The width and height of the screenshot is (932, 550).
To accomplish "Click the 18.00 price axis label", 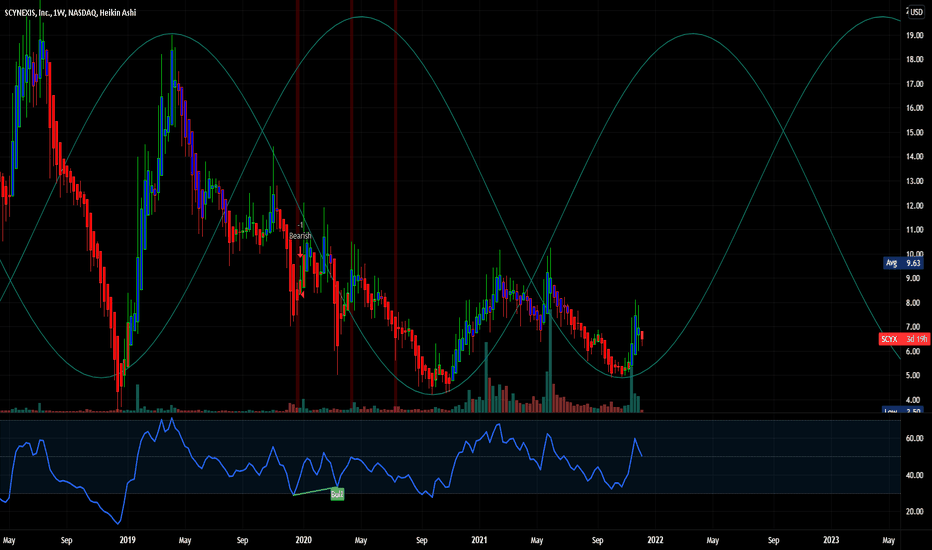I will [914, 59].
